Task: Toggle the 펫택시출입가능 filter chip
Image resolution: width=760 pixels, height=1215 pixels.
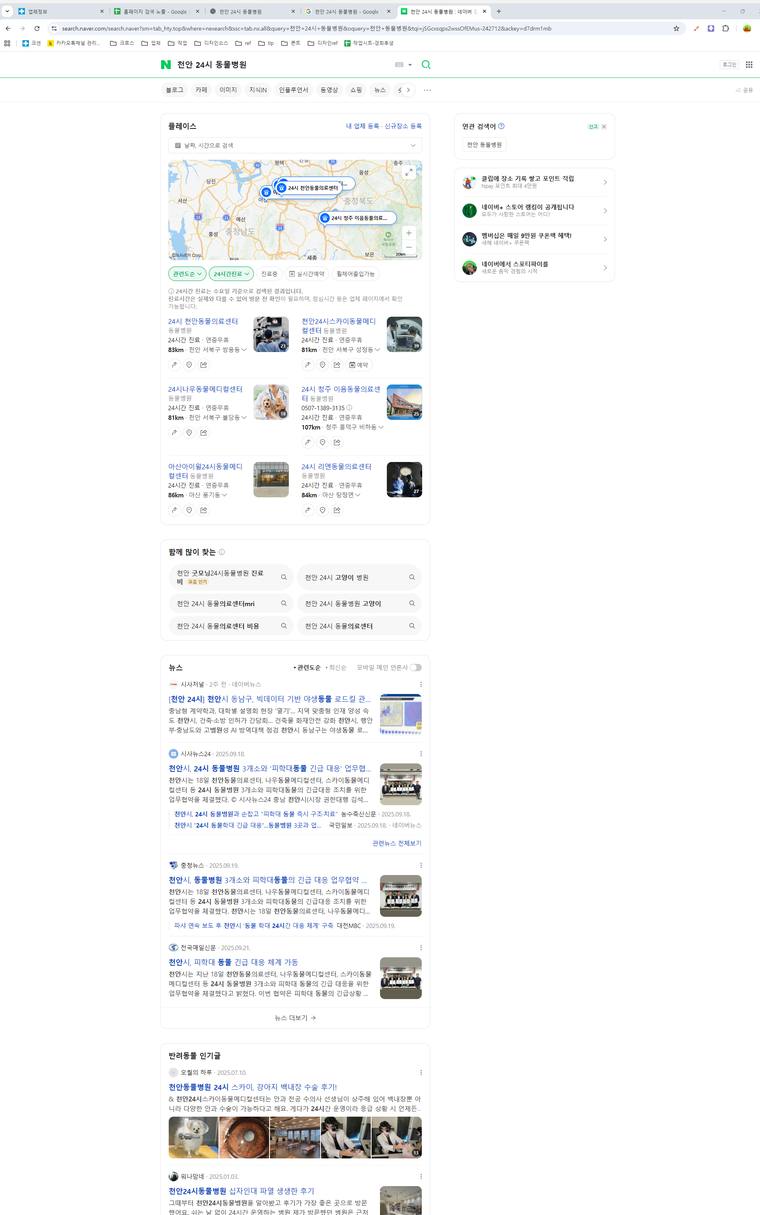Action: [x=355, y=274]
